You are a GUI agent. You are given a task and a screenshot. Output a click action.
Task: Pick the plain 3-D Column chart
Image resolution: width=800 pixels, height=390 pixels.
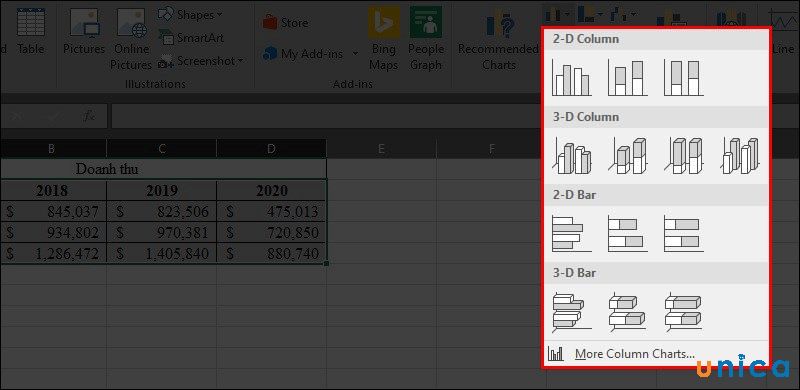point(740,156)
